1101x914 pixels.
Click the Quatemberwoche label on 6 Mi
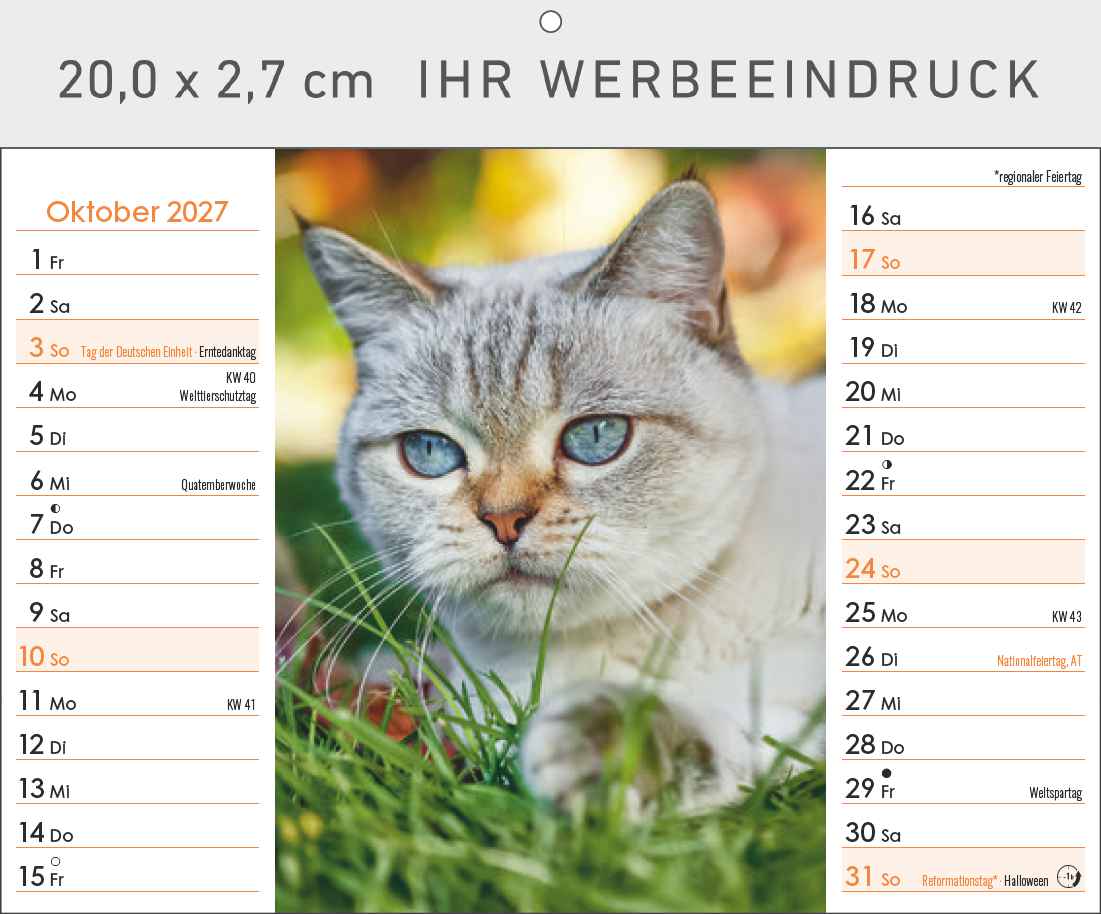coord(218,484)
